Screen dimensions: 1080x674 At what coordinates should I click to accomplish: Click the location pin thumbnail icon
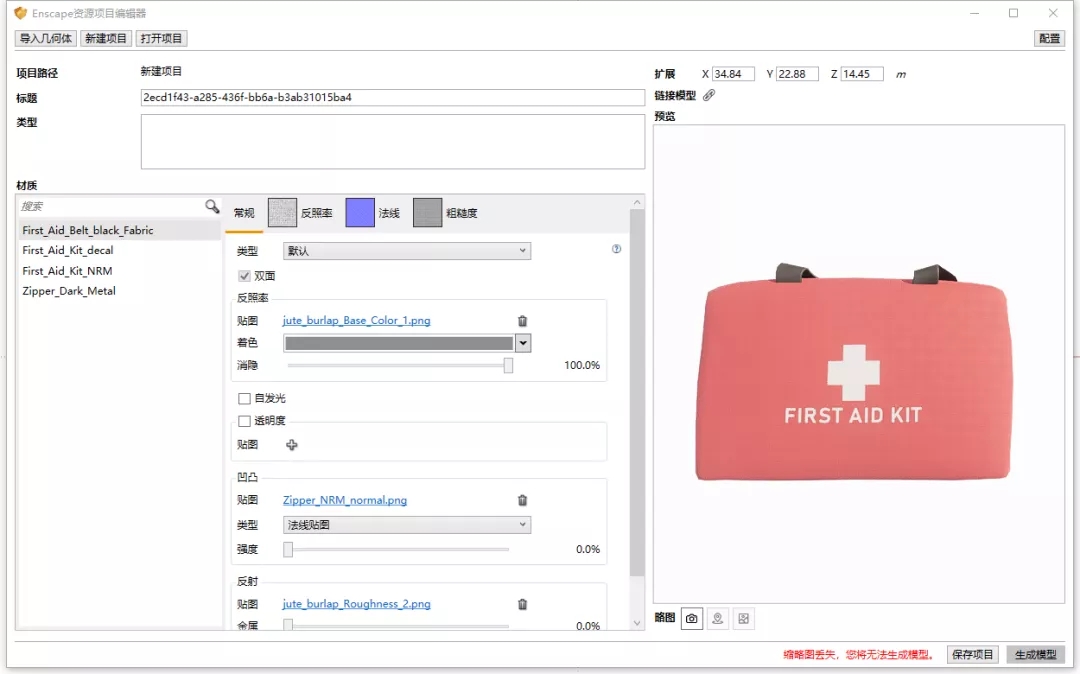pos(717,619)
